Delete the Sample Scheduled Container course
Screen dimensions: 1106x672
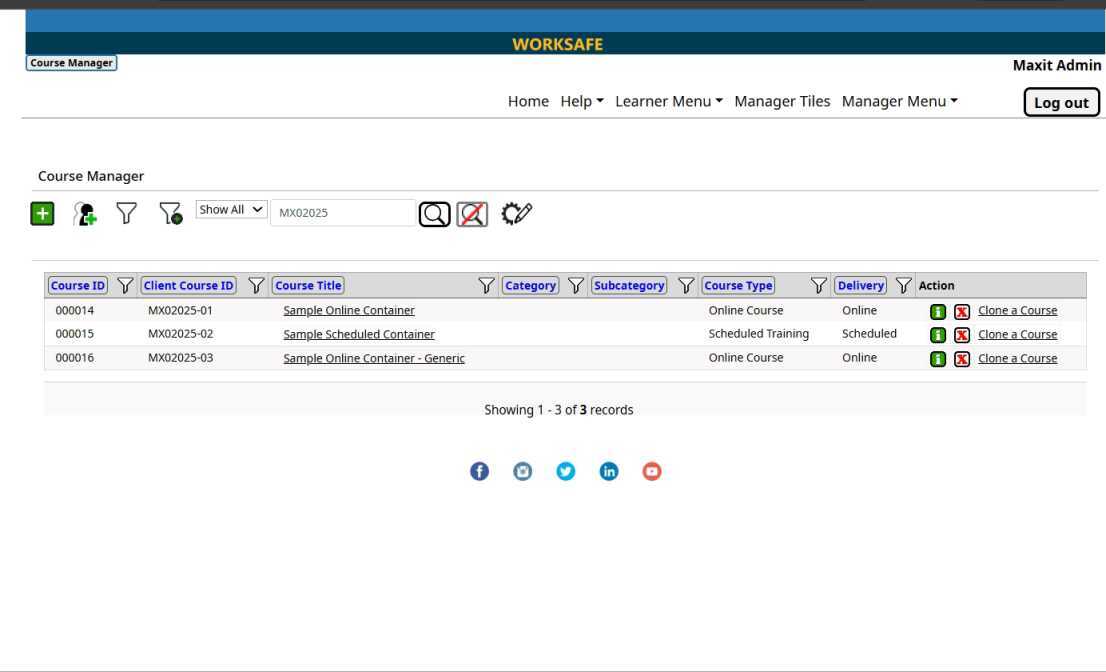pyautogui.click(x=962, y=335)
